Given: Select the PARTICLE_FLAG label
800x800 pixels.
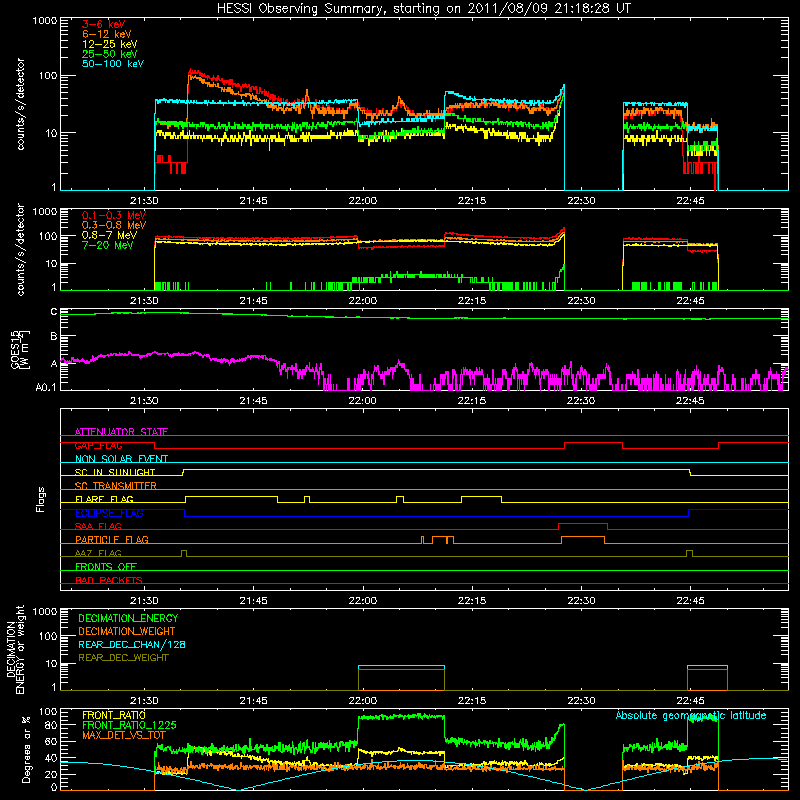Looking at the screenshot, I should click(x=112, y=539).
